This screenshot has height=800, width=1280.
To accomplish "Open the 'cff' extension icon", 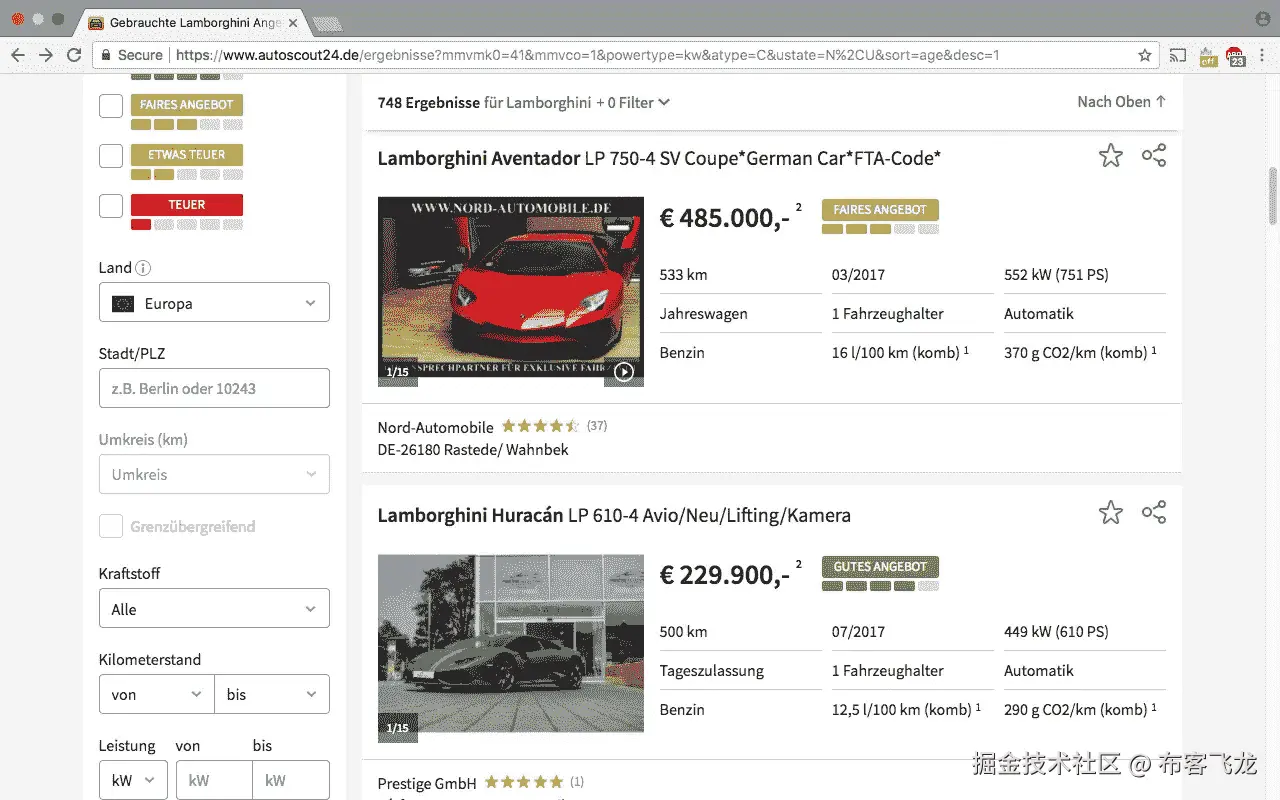I will (x=1208, y=56).
